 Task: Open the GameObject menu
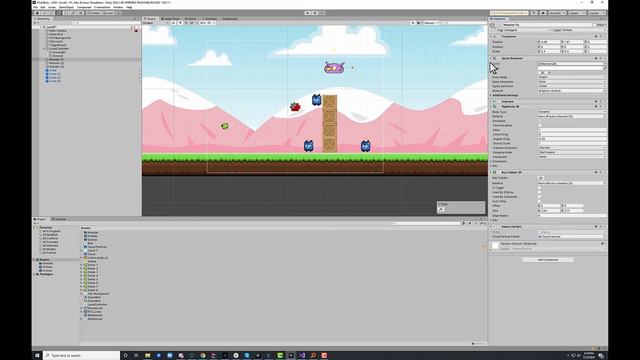pyautogui.click(x=66, y=7)
